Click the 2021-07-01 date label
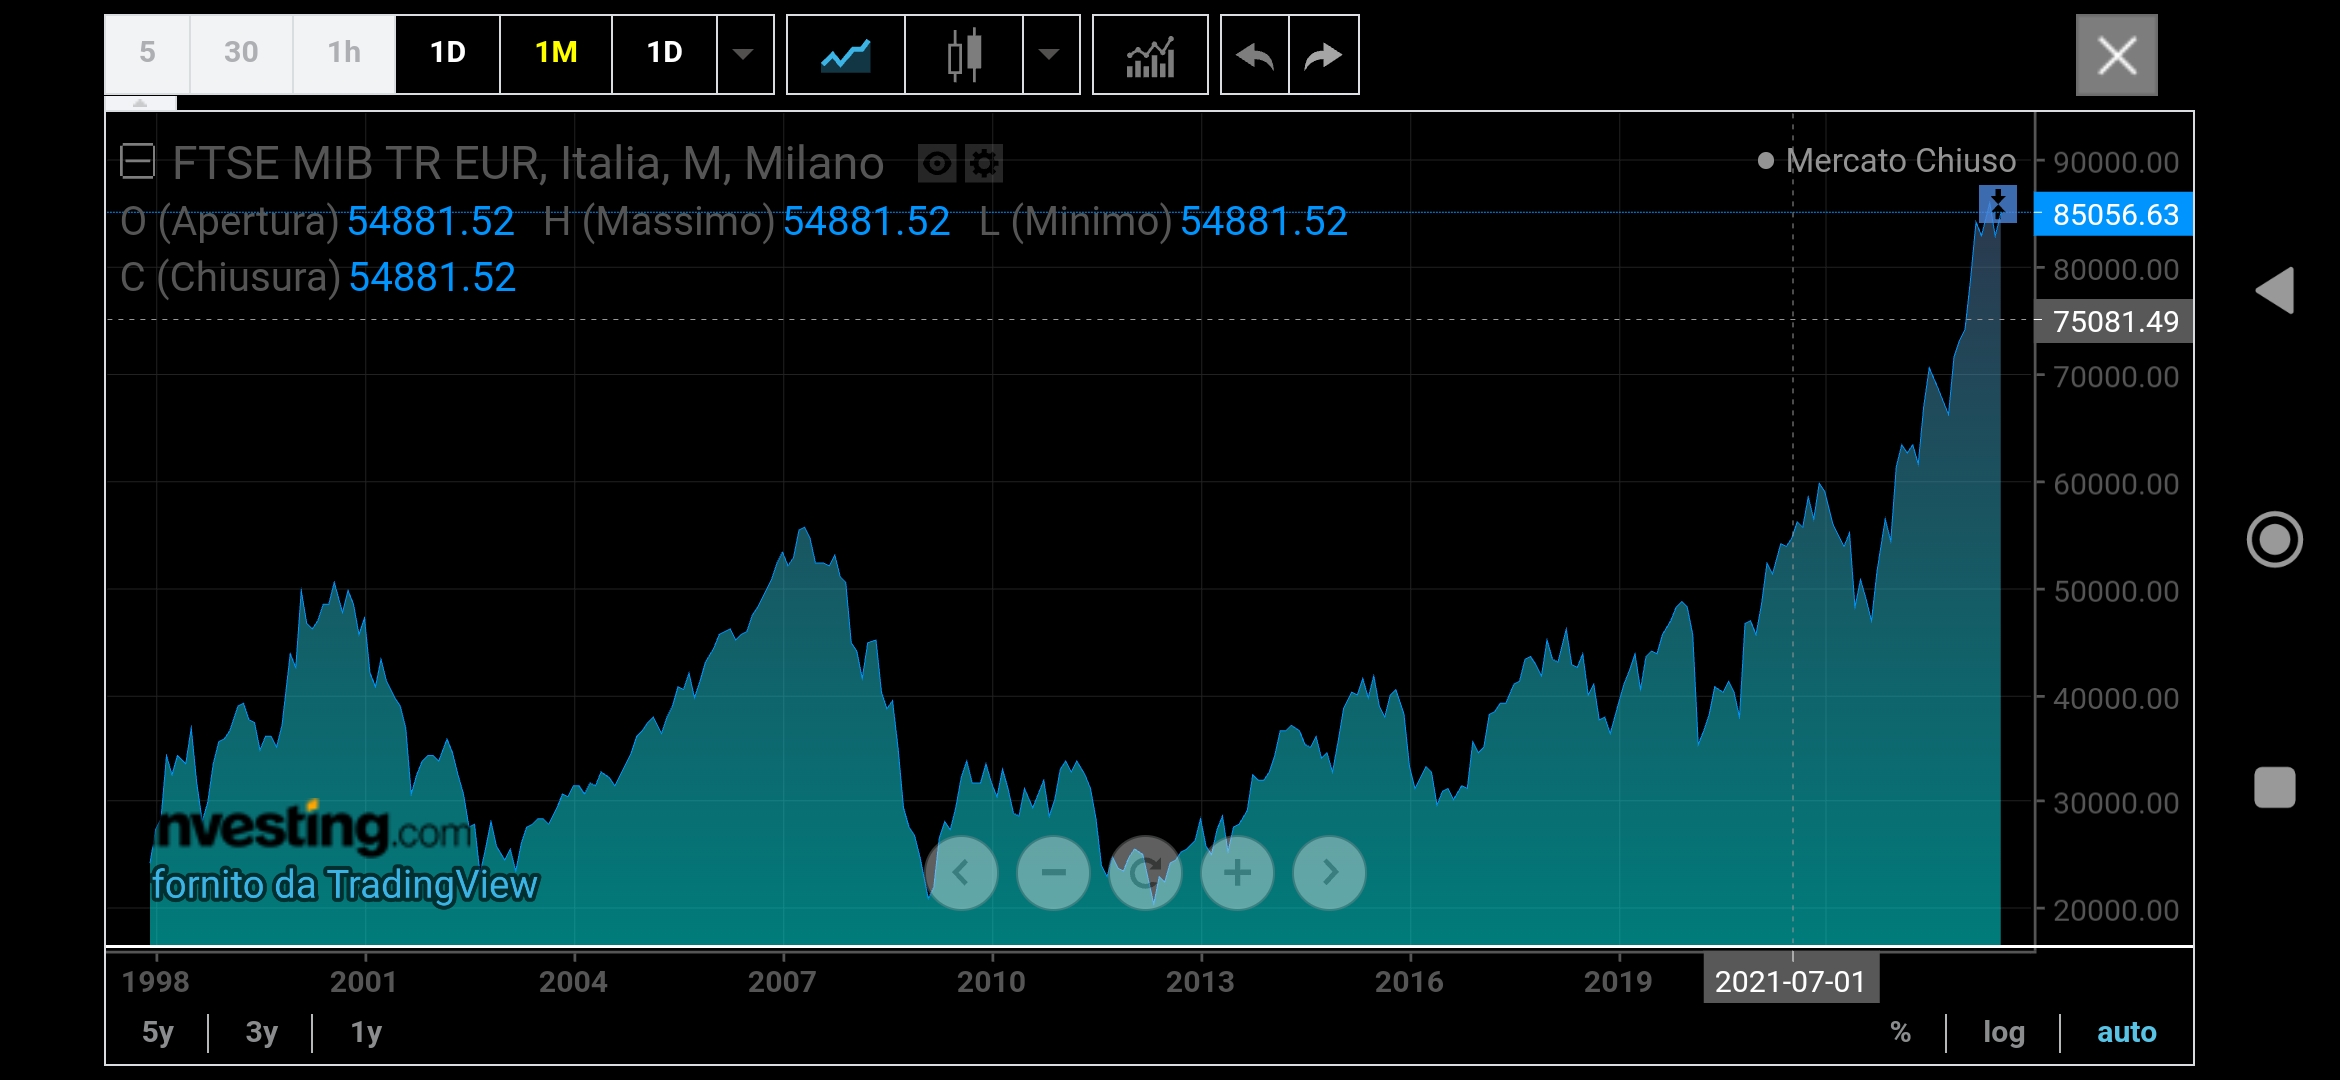 click(1791, 981)
